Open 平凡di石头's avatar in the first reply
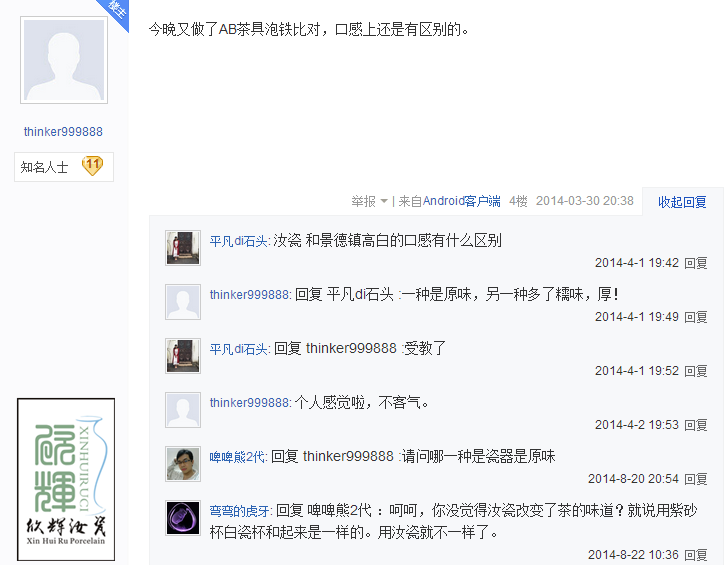This screenshot has height=565, width=728. (x=183, y=248)
